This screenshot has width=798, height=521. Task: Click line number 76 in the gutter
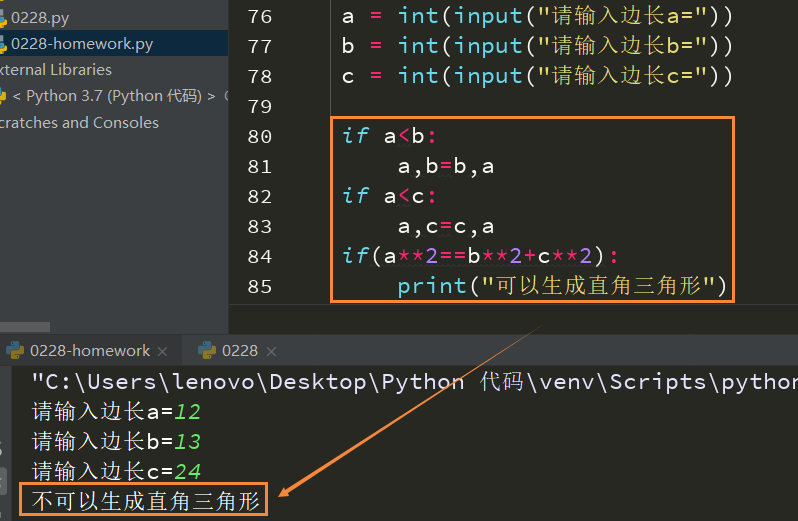click(x=259, y=16)
